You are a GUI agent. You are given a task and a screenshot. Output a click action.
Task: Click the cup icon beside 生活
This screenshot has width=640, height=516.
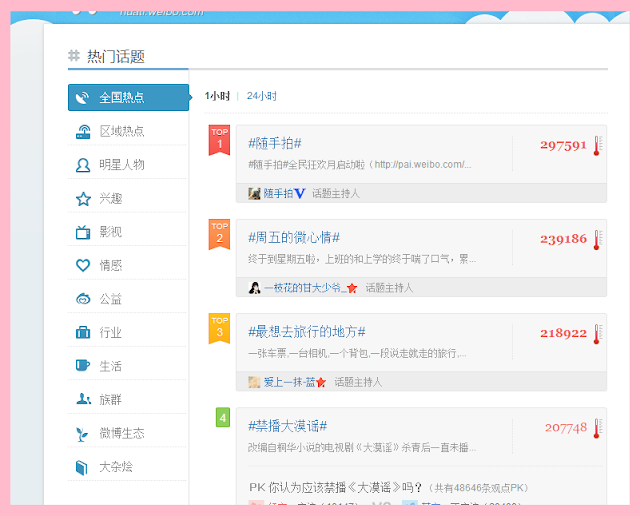pos(83,365)
